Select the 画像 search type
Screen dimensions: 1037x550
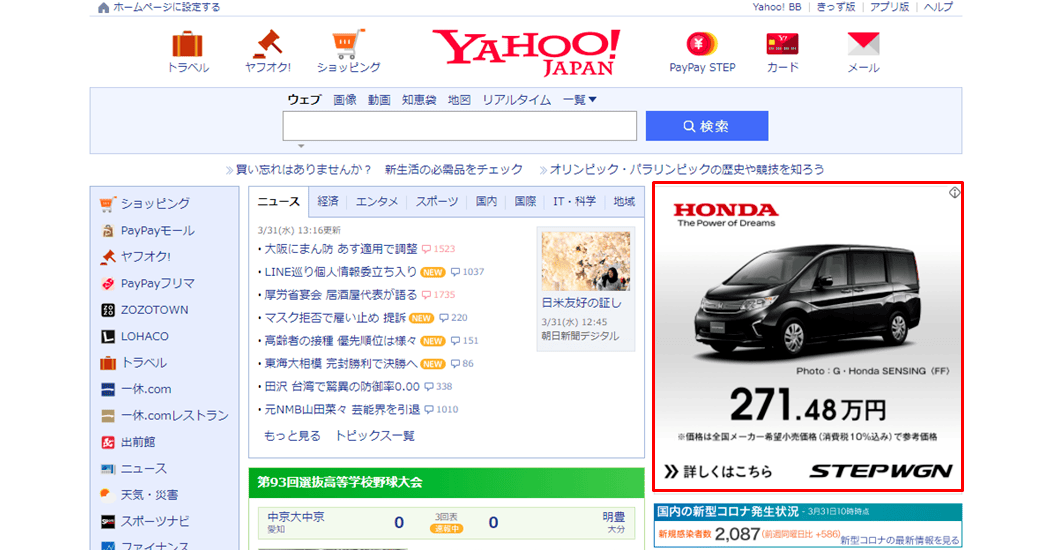pos(345,100)
